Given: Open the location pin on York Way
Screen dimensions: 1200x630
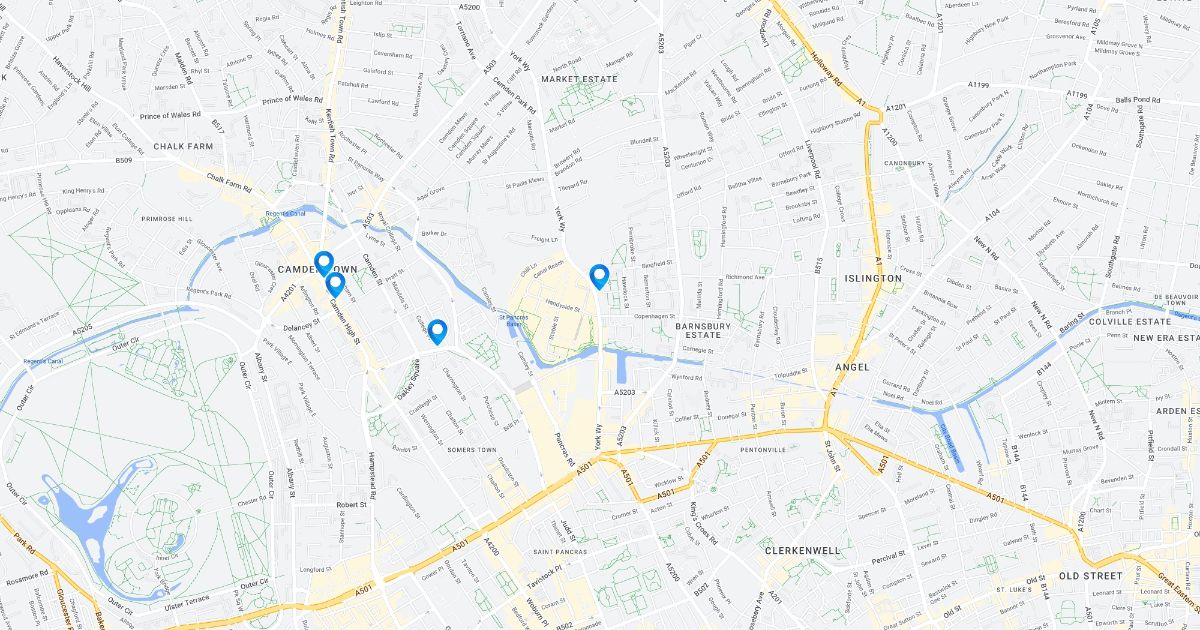Looking at the screenshot, I should [599, 277].
